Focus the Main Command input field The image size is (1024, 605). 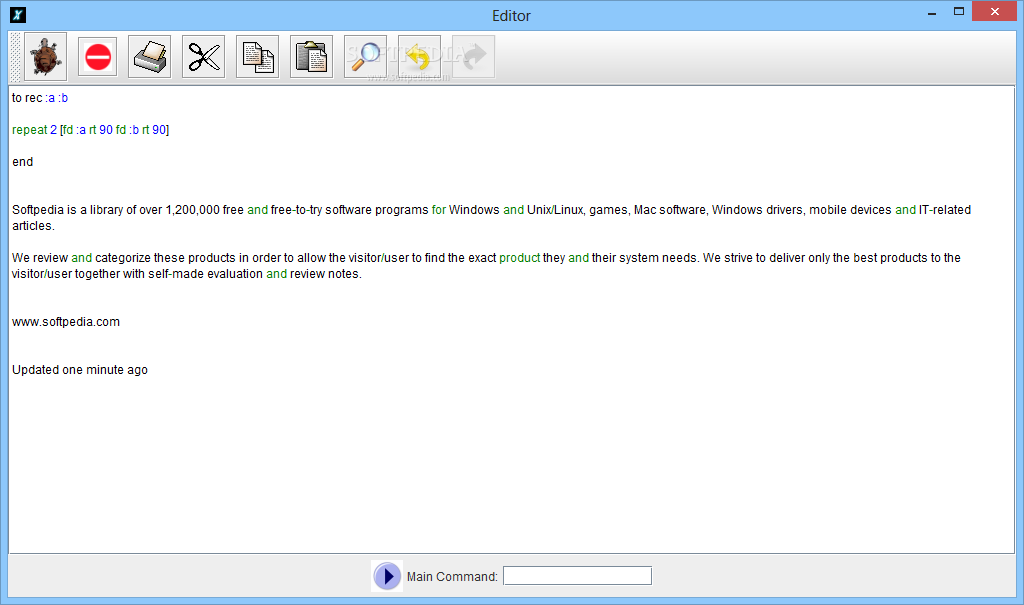coord(577,576)
